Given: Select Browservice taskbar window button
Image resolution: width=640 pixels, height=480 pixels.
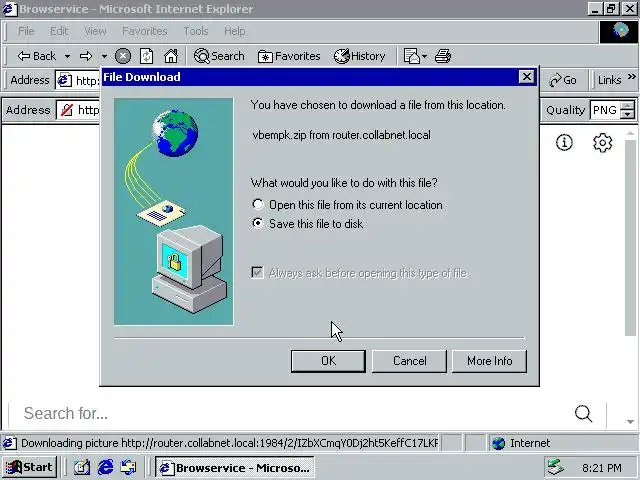Looking at the screenshot, I should 235,468.
